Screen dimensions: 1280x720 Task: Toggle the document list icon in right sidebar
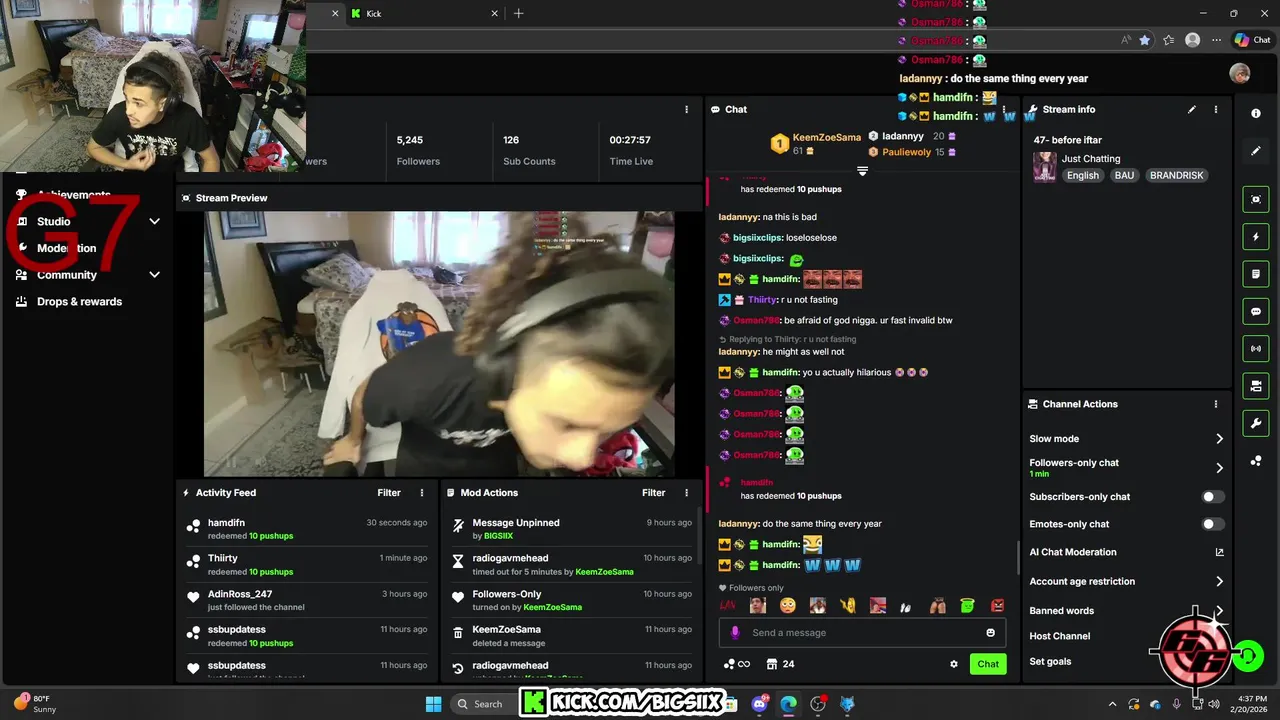1256,274
